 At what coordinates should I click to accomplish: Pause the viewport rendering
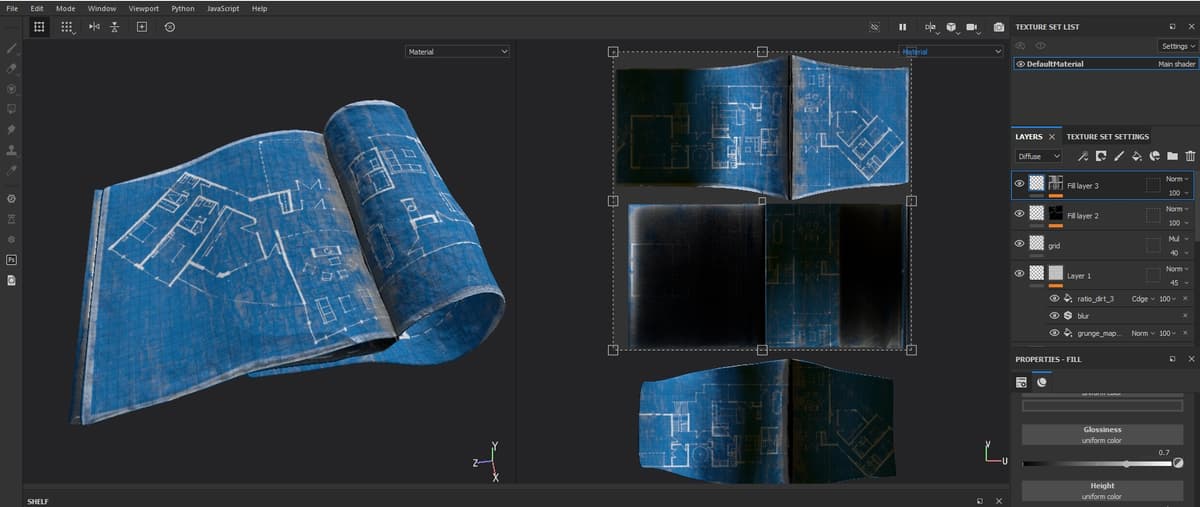(902, 27)
